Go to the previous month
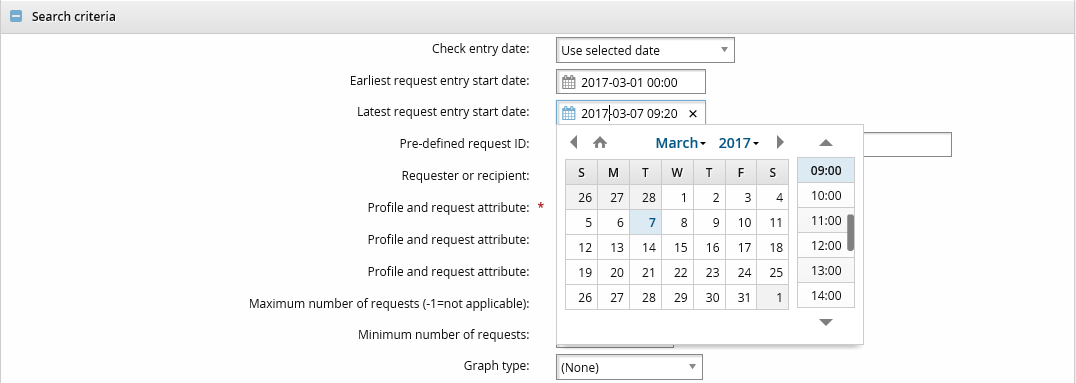 (574, 142)
